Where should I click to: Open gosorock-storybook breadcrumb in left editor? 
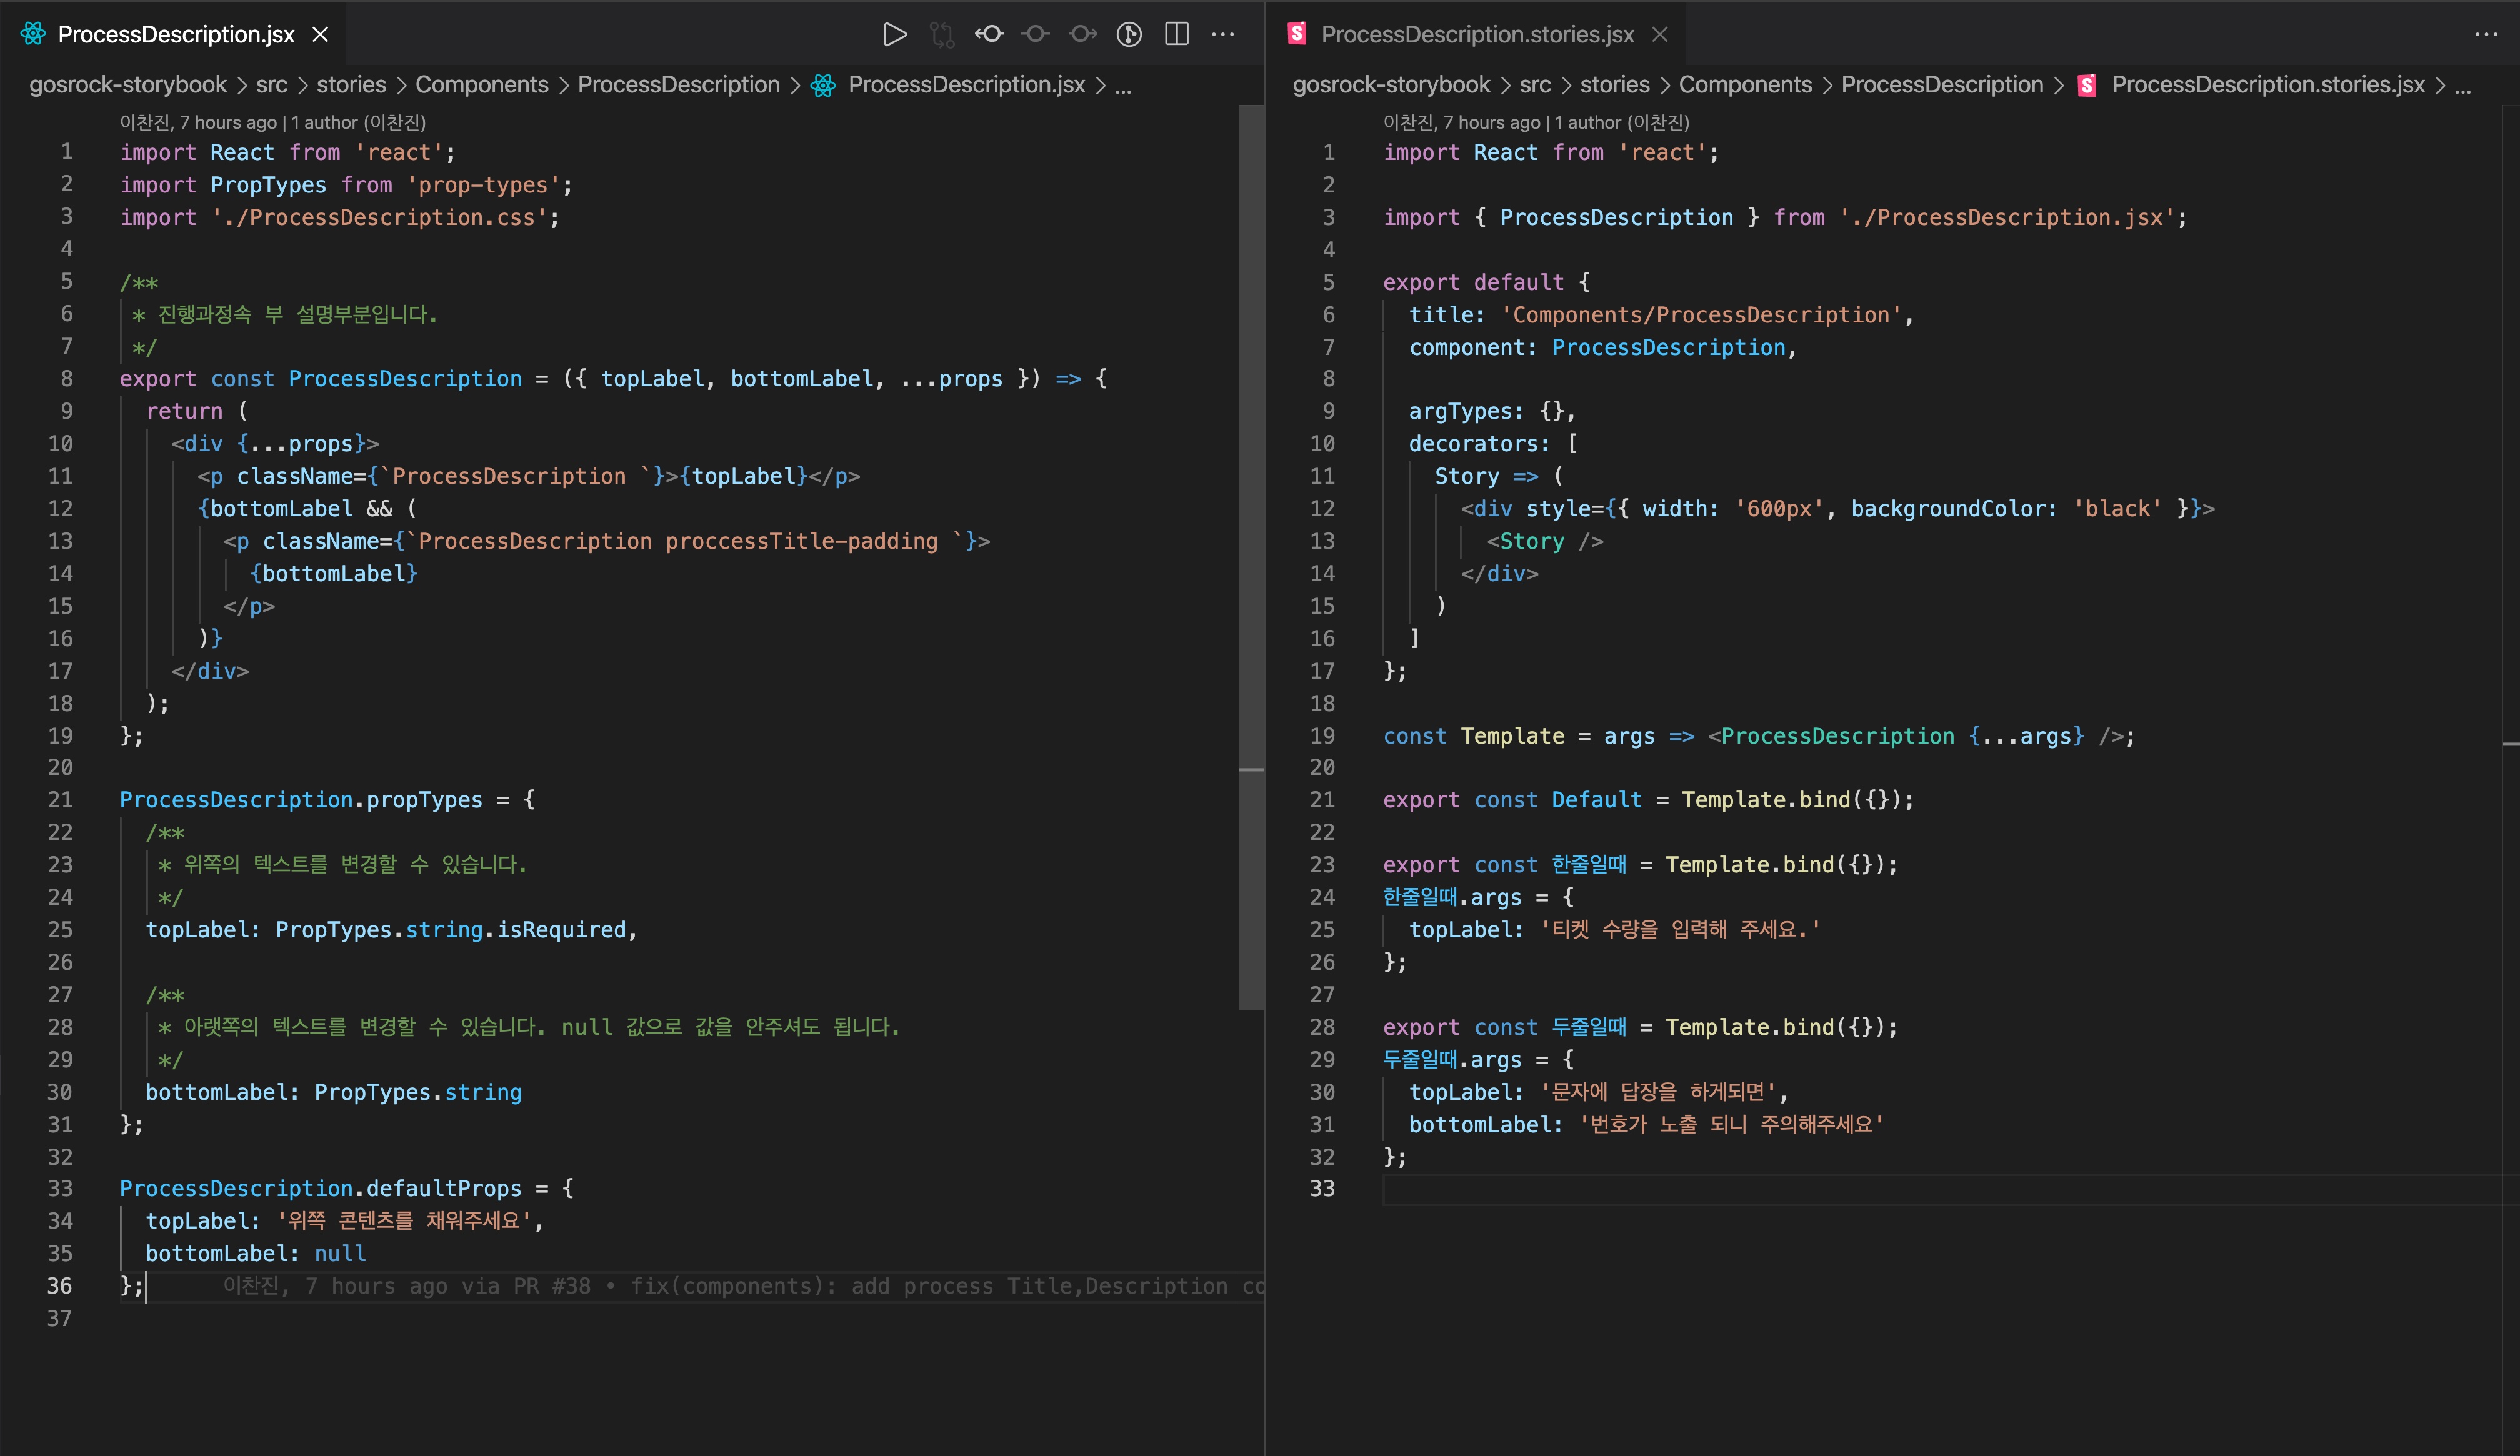[x=128, y=85]
